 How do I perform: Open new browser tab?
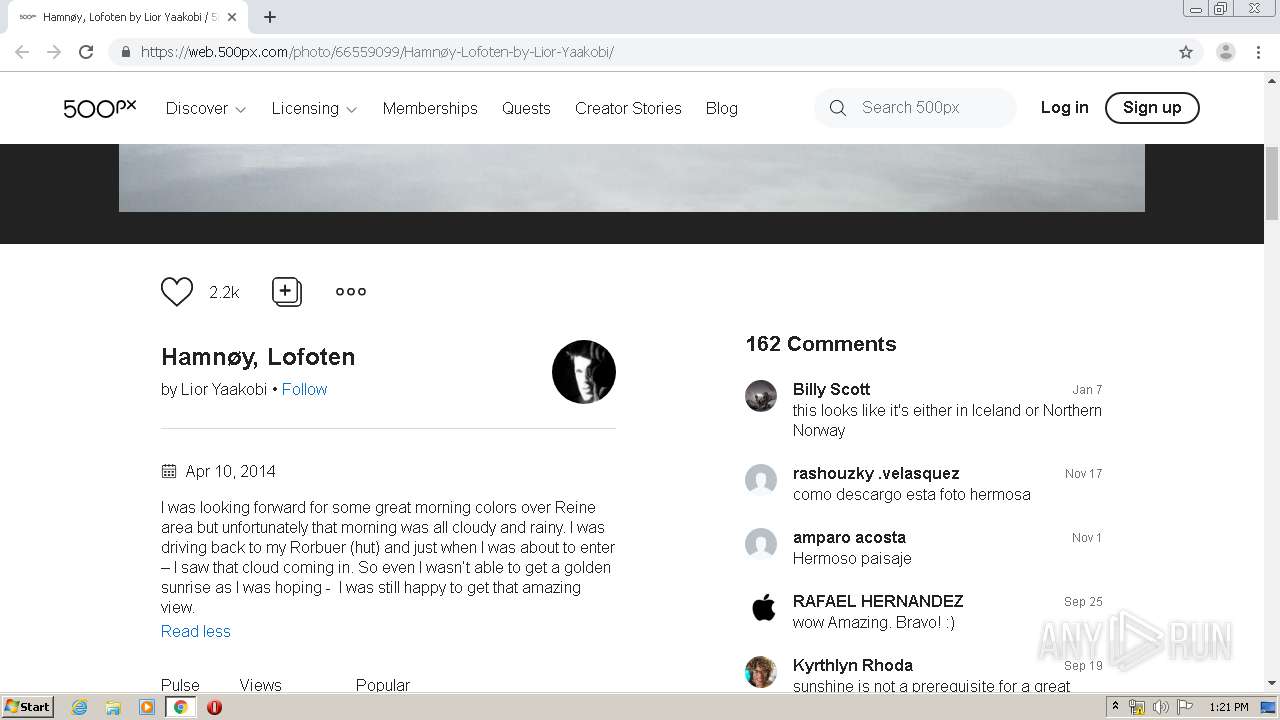point(270,17)
